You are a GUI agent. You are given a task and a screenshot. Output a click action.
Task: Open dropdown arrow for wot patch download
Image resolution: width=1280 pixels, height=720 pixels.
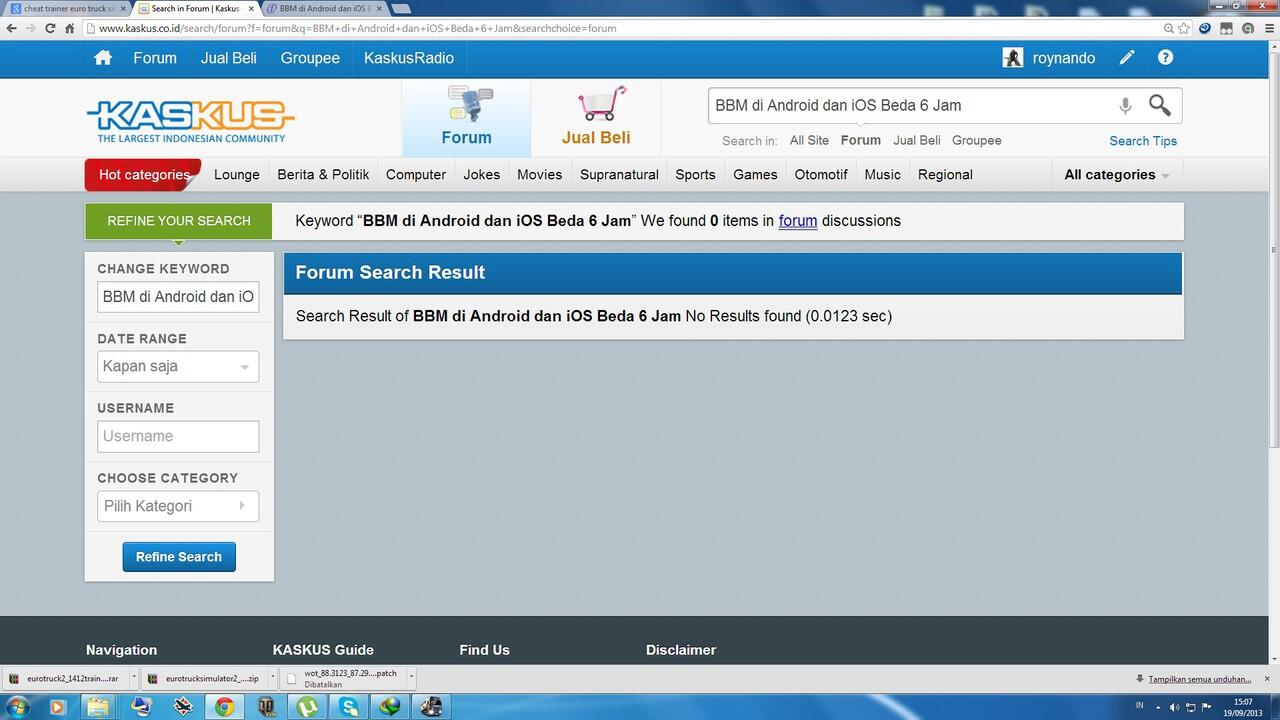click(x=411, y=678)
